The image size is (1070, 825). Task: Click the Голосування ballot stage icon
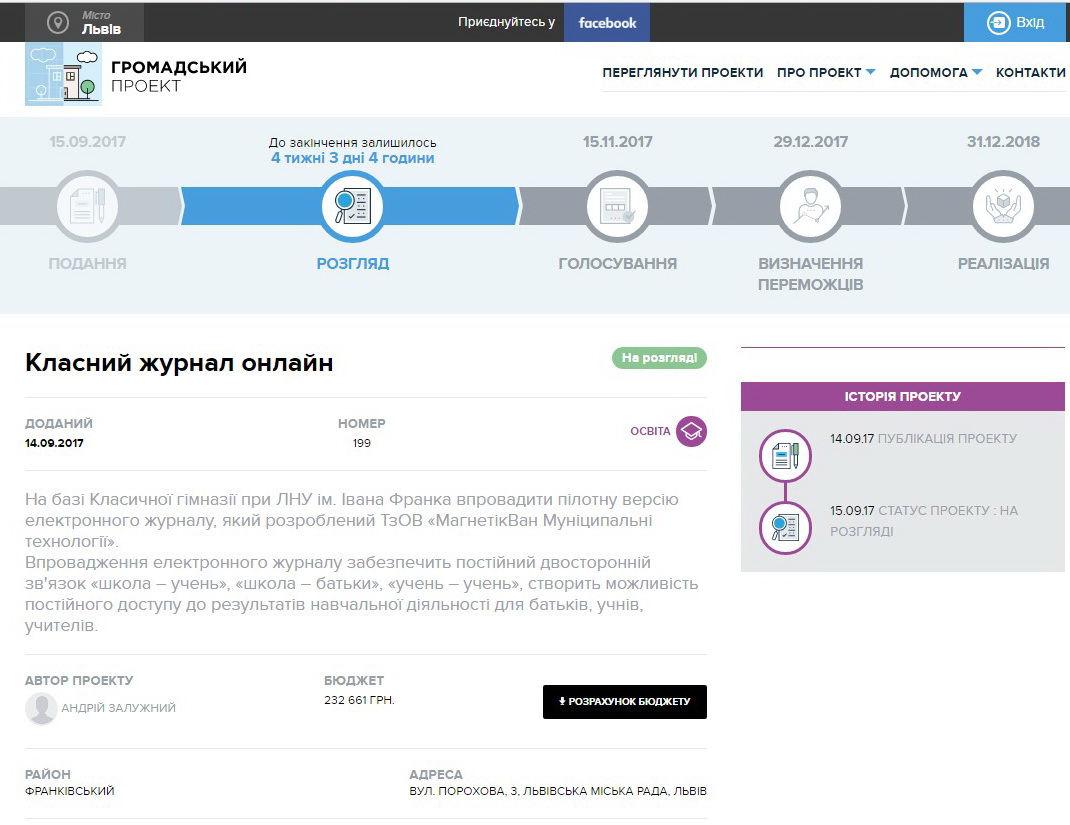point(617,206)
